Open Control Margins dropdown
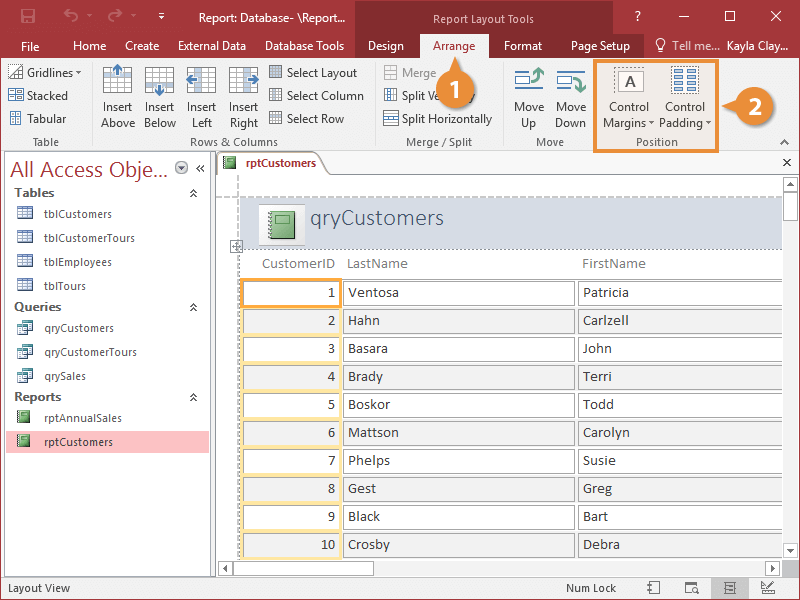800x600 pixels. coord(629,98)
